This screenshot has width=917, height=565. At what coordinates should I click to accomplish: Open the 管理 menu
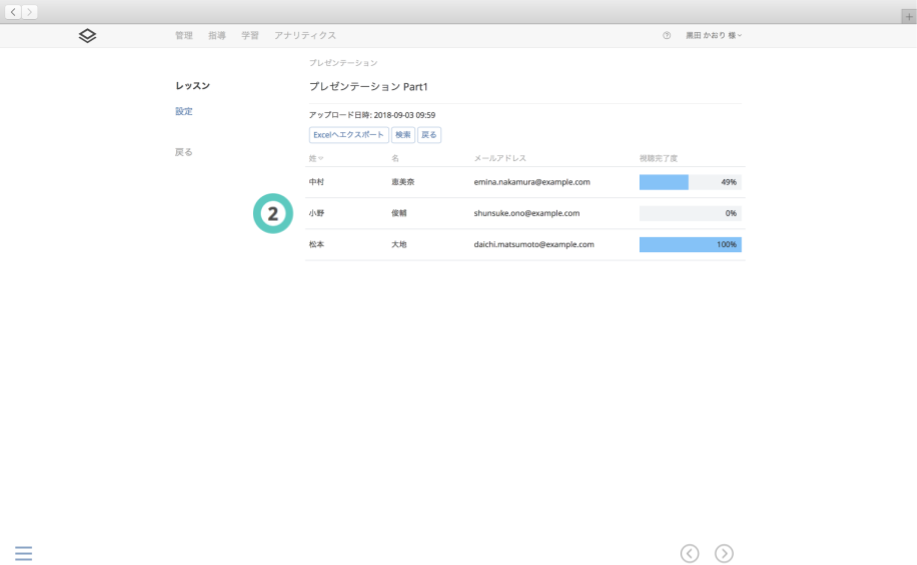(x=184, y=35)
